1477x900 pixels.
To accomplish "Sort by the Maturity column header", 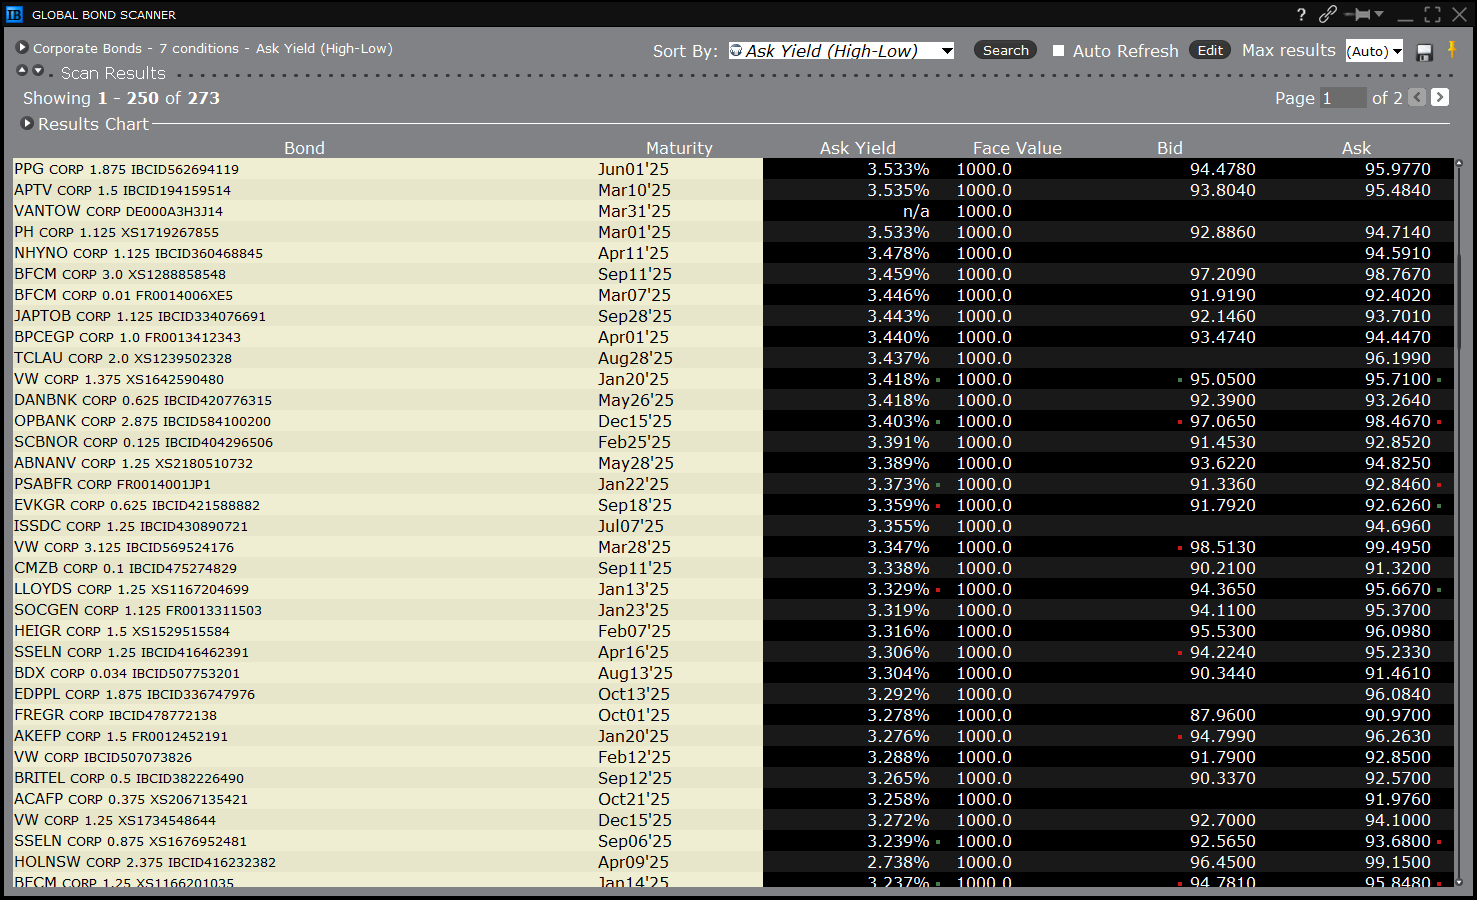I will coord(679,148).
